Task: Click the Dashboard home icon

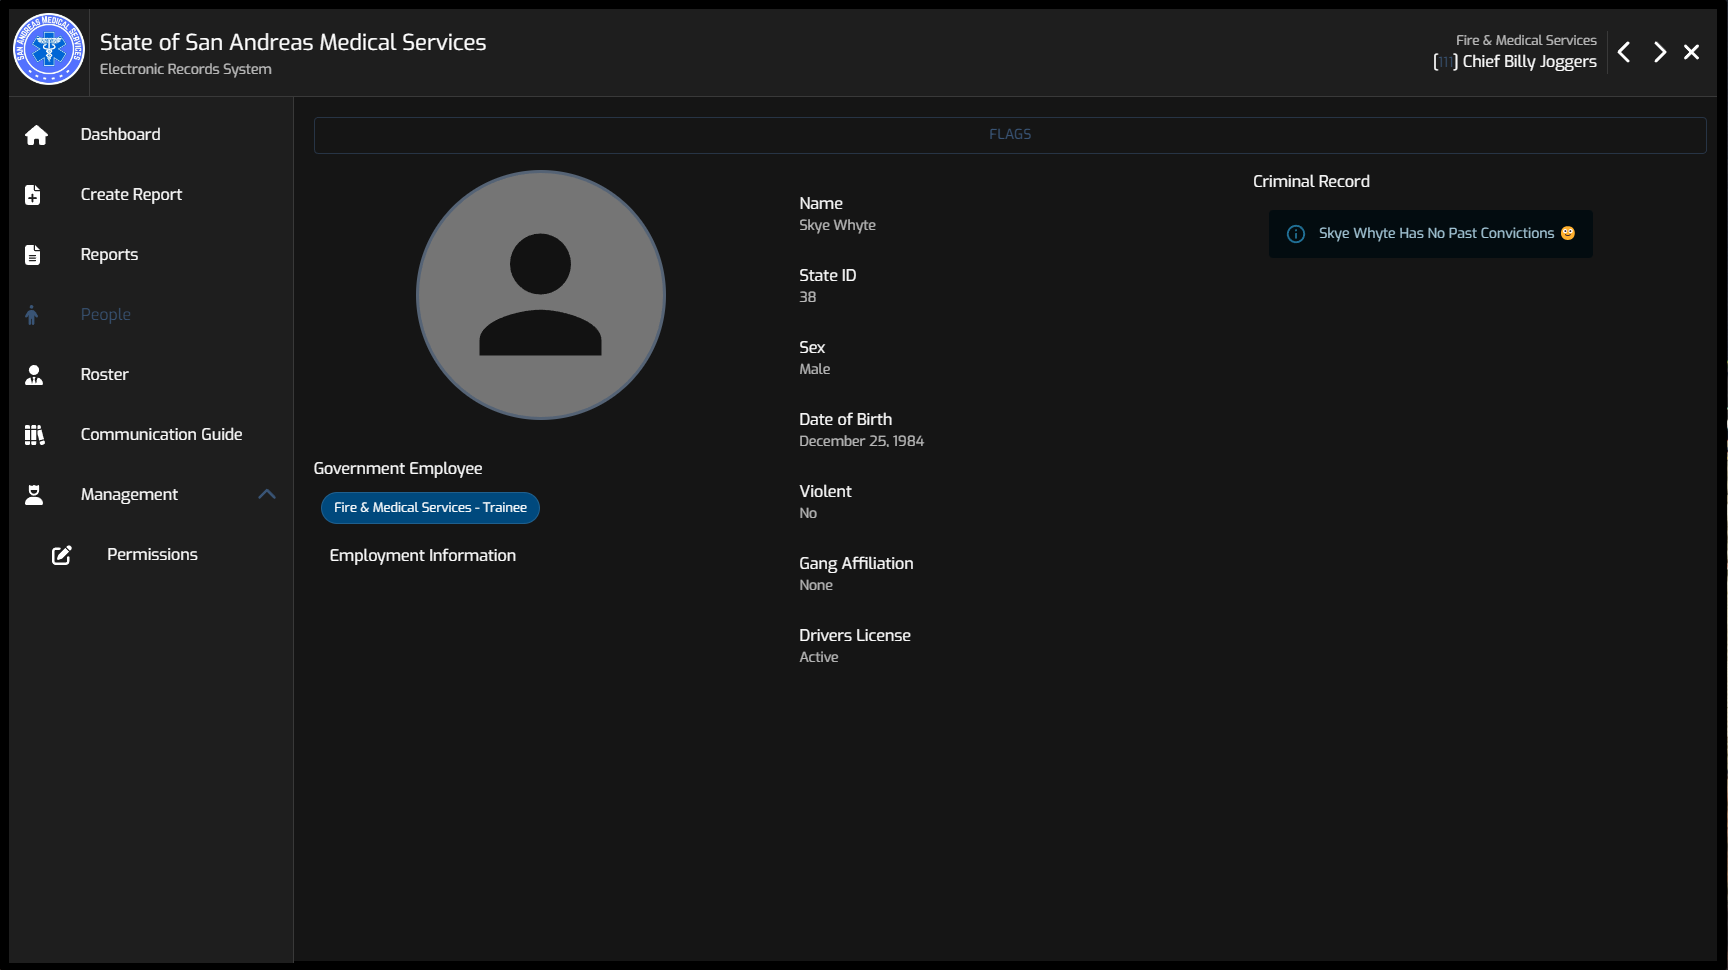Action: pyautogui.click(x=36, y=135)
